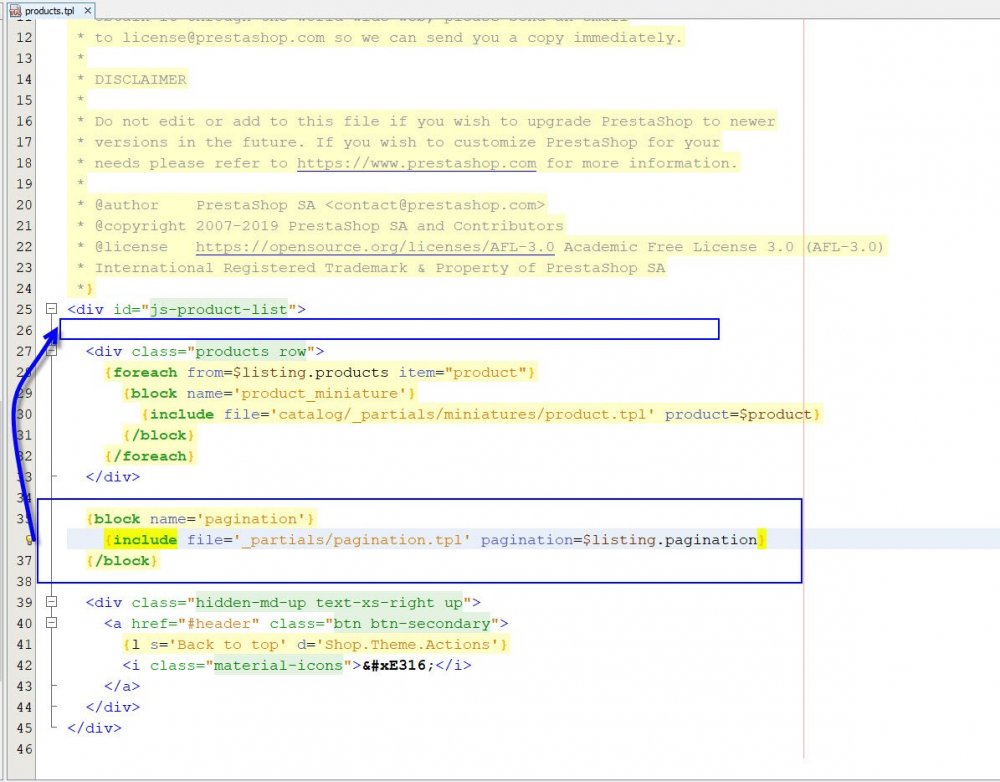Click '<contact@prestashop.com>' author email text
The image size is (1000, 782).
[x=435, y=205]
